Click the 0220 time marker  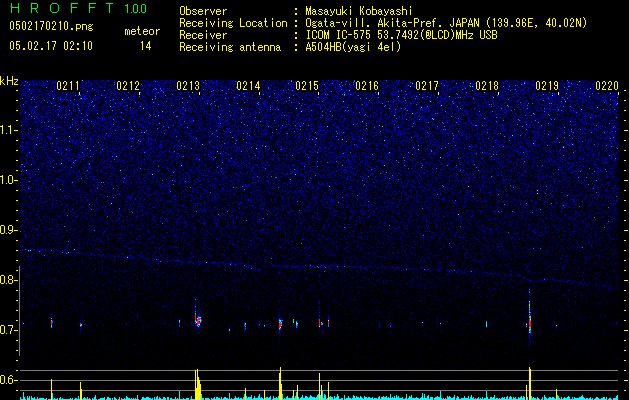607,86
